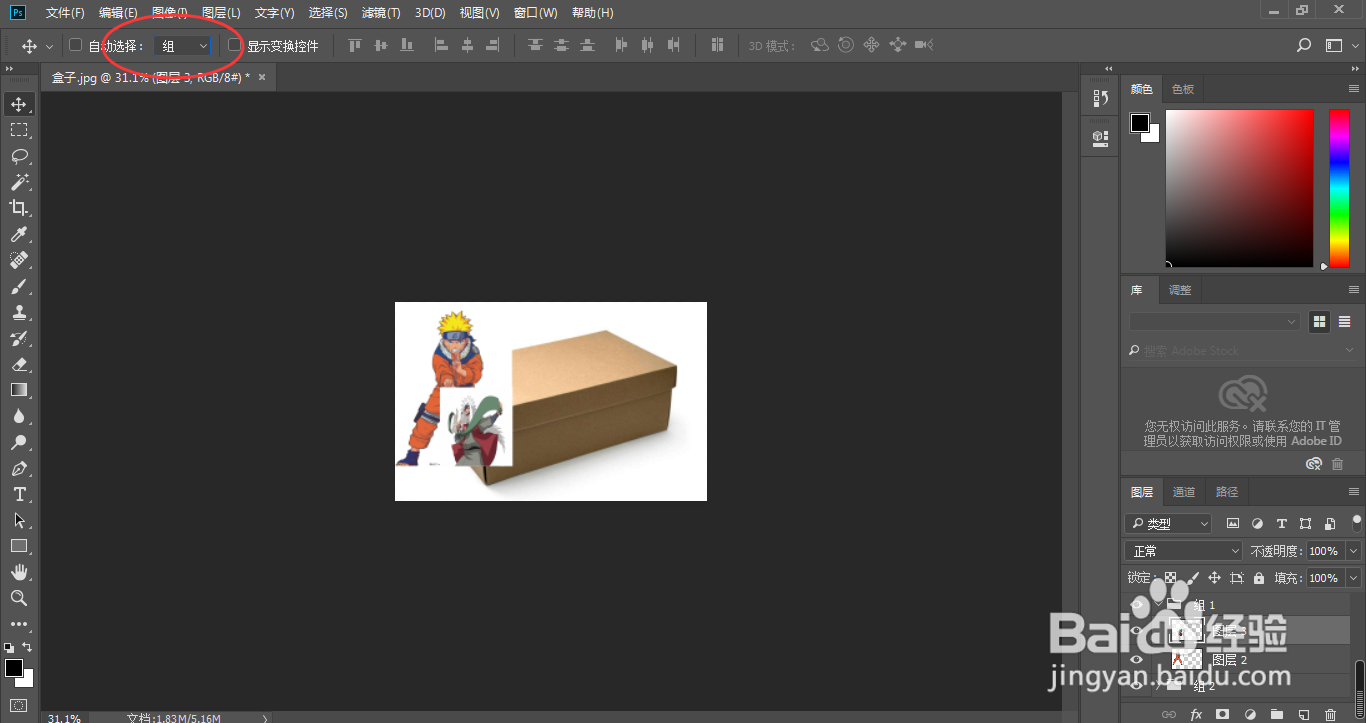Add a layer mask icon
This screenshot has height=723, width=1366.
[x=1222, y=714]
